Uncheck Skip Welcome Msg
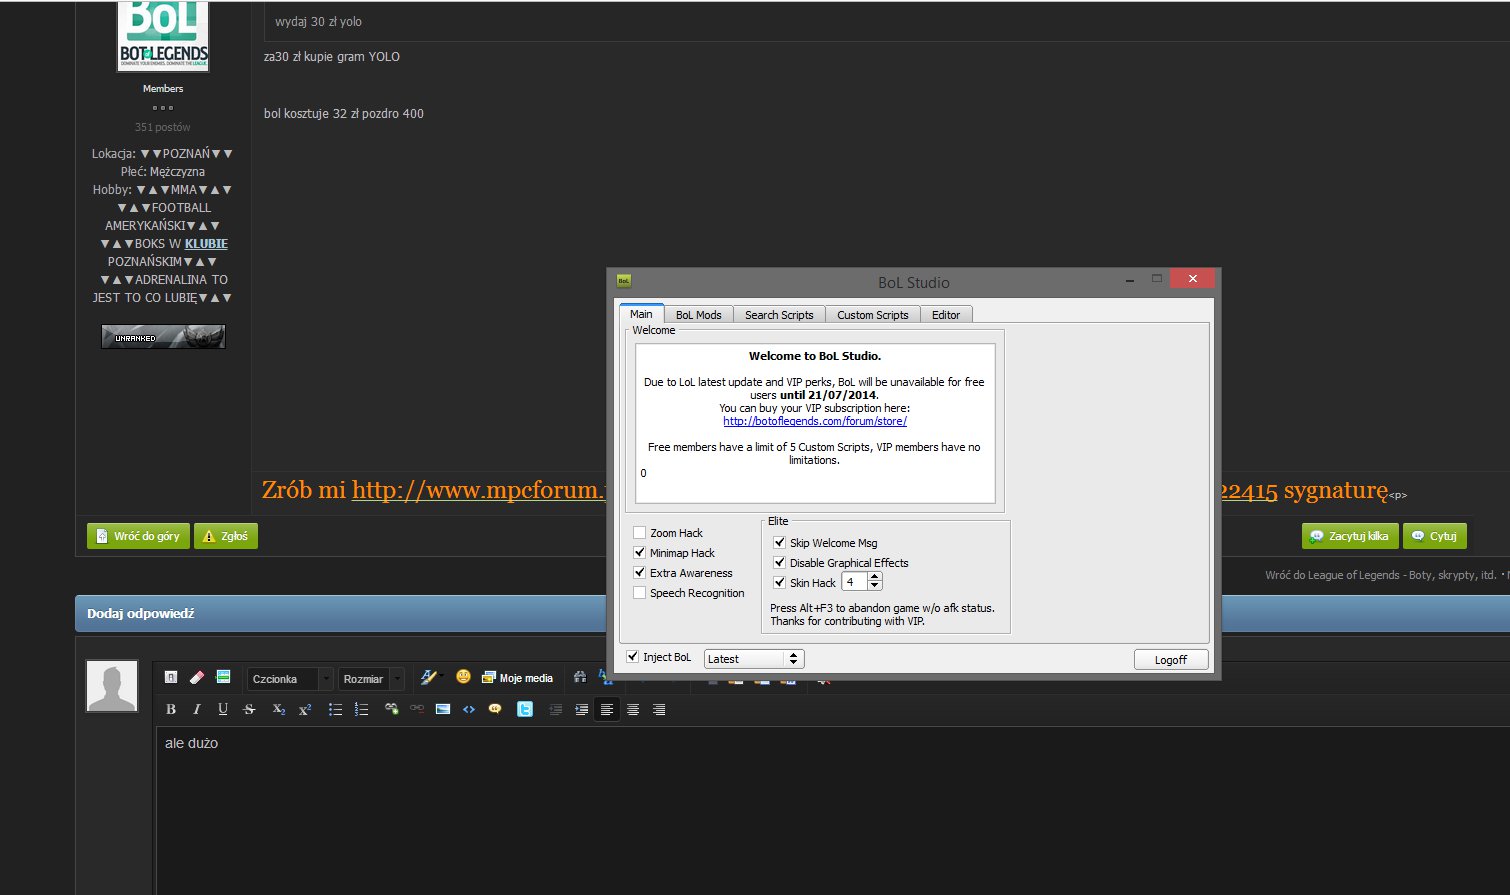Image resolution: width=1510 pixels, height=895 pixels. (780, 543)
